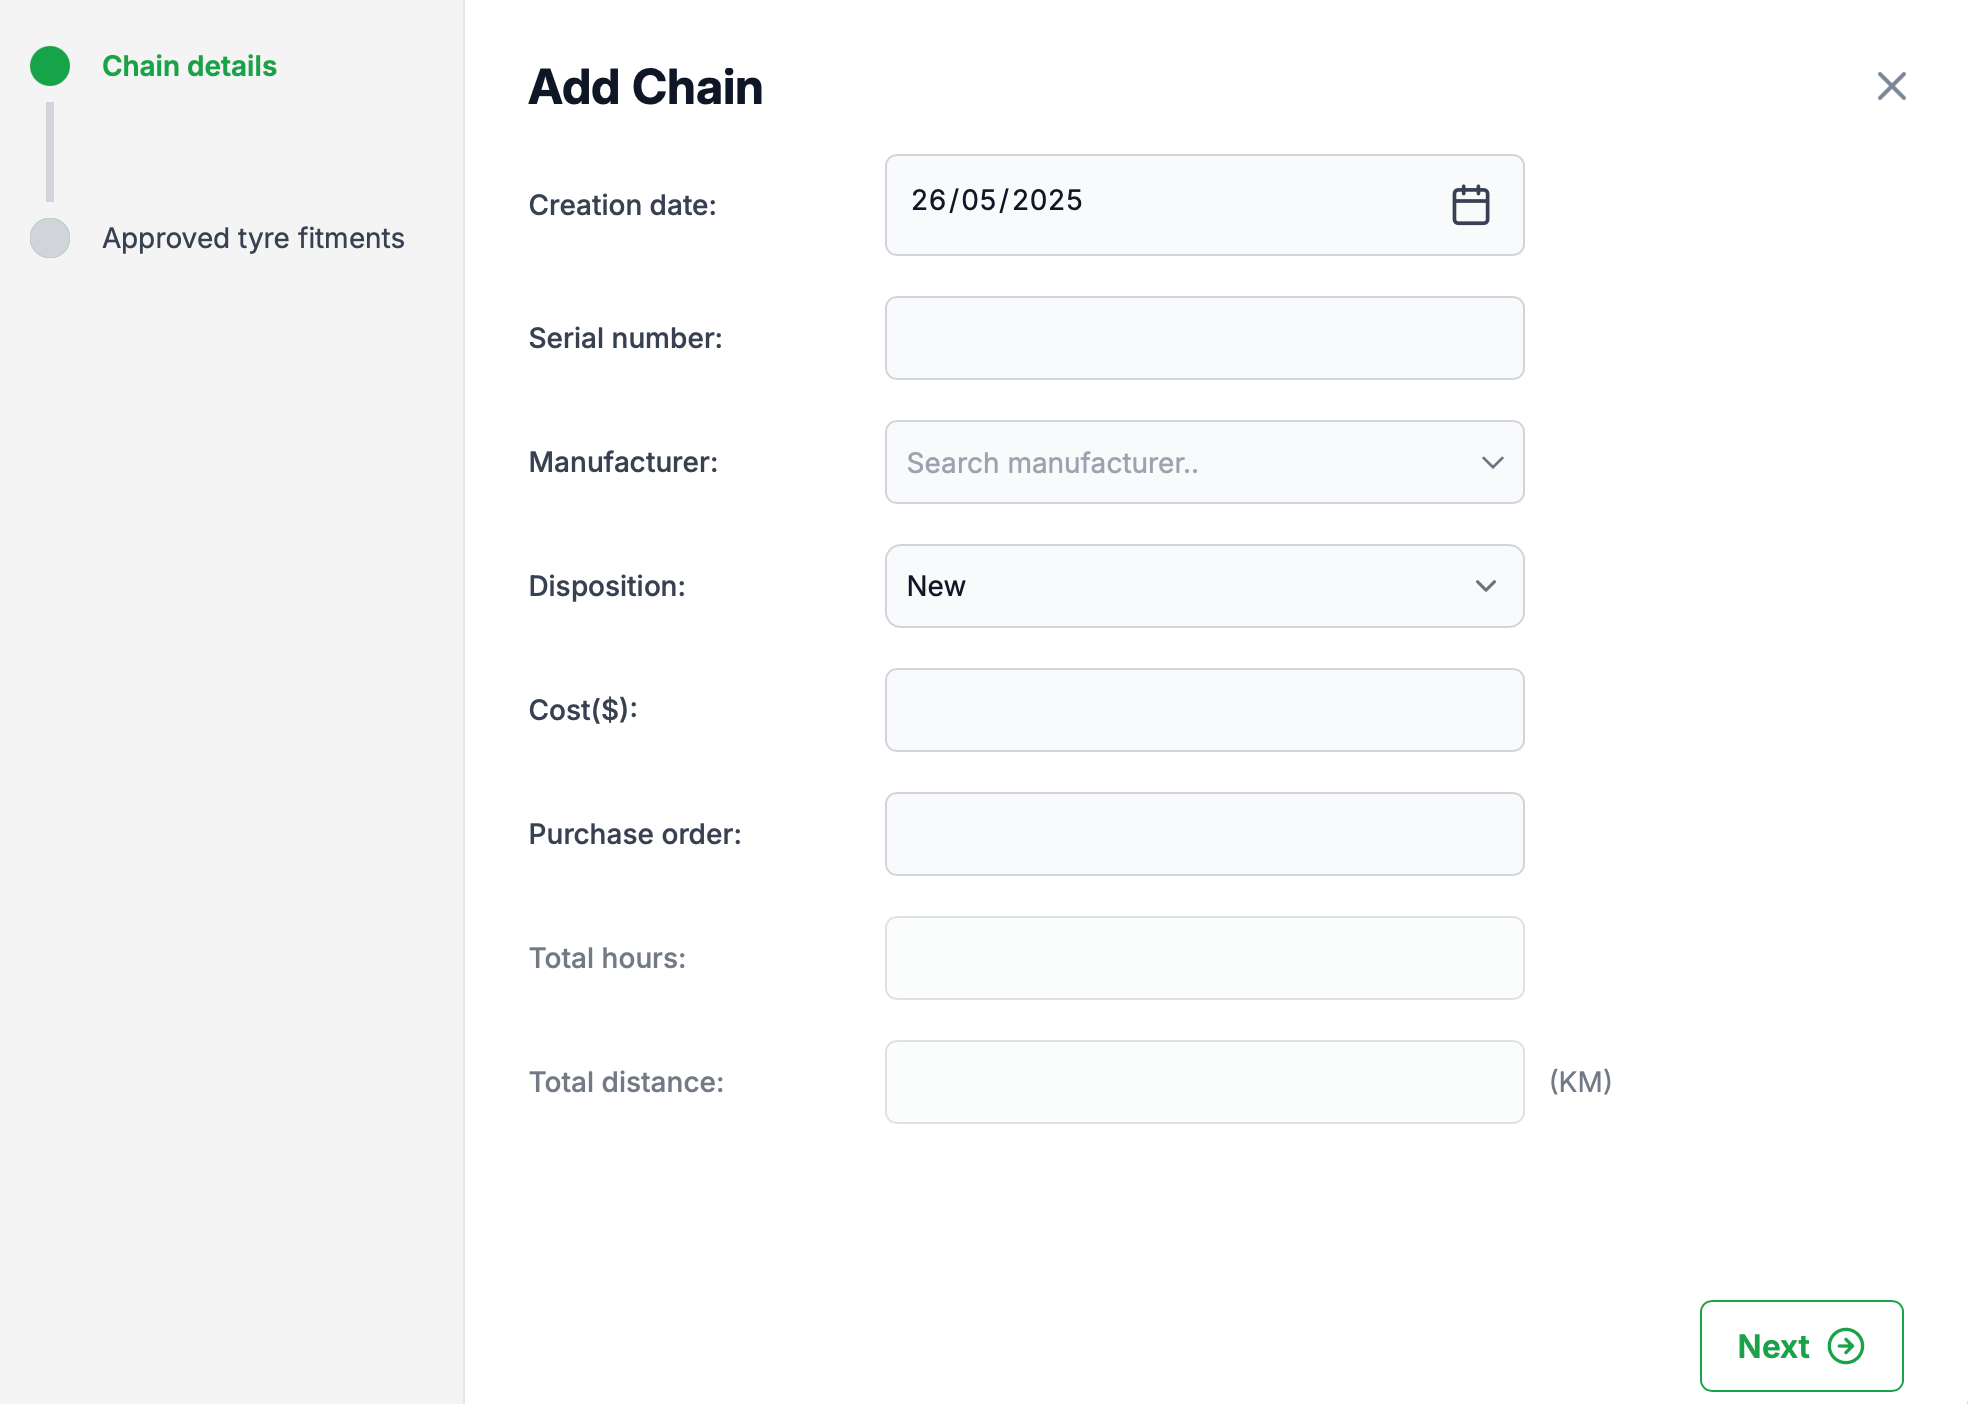Focus the Total distance field
The width and height of the screenshot is (1968, 1404).
1204,1082
